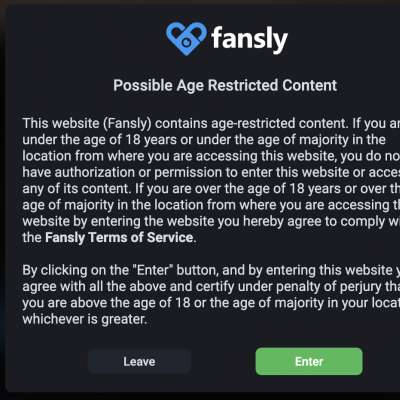This screenshot has width=400, height=400.
Task: Click the line starting "age of majority in the location"
Action: coord(211,205)
